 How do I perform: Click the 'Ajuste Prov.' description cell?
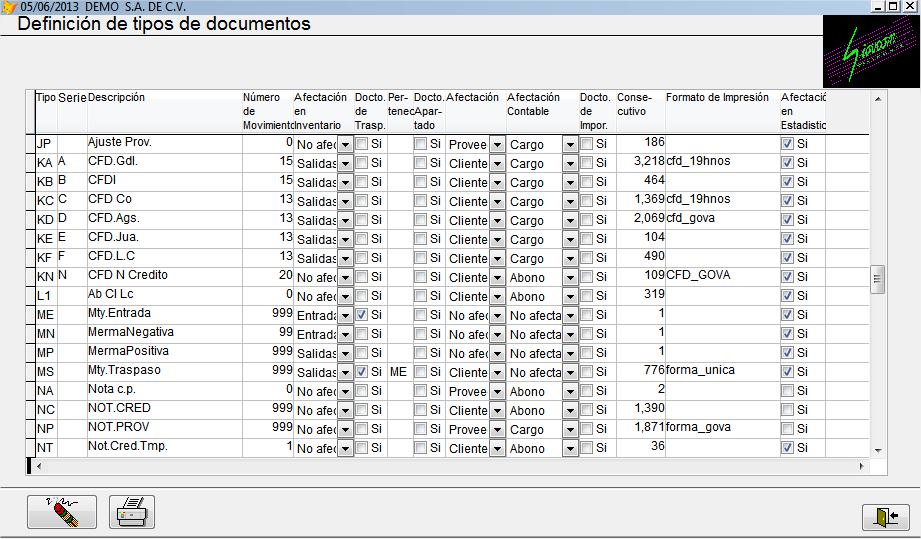click(164, 142)
